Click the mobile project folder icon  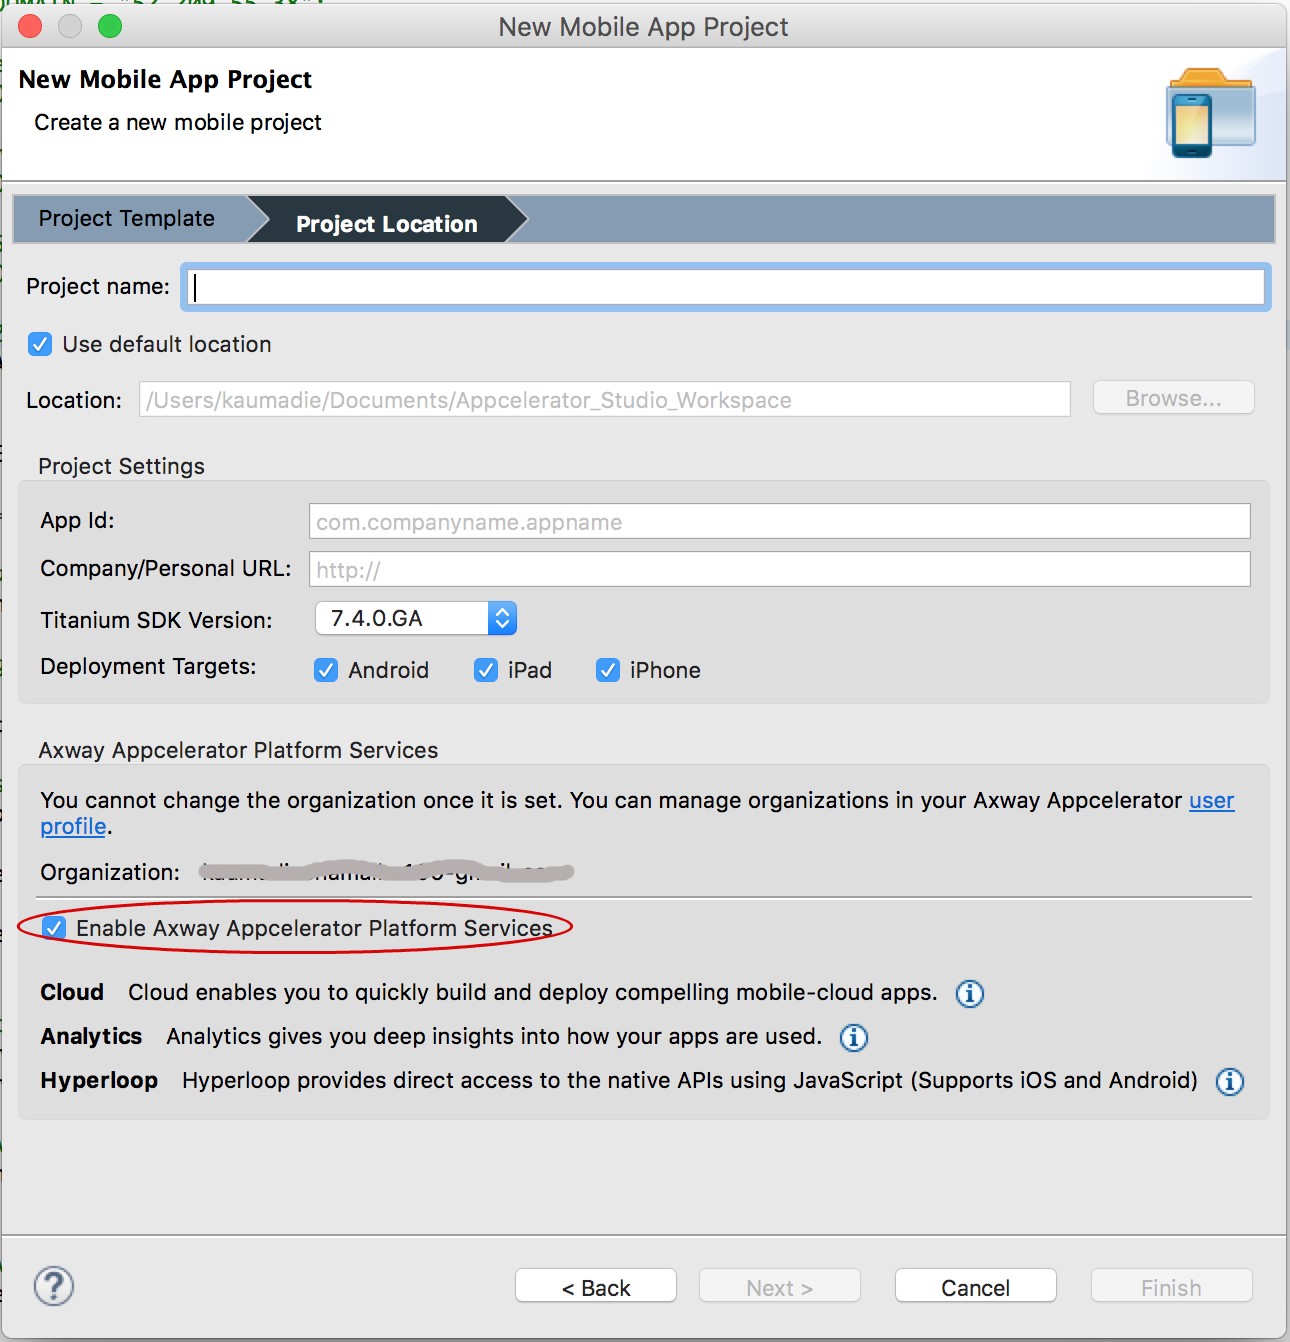click(1210, 113)
